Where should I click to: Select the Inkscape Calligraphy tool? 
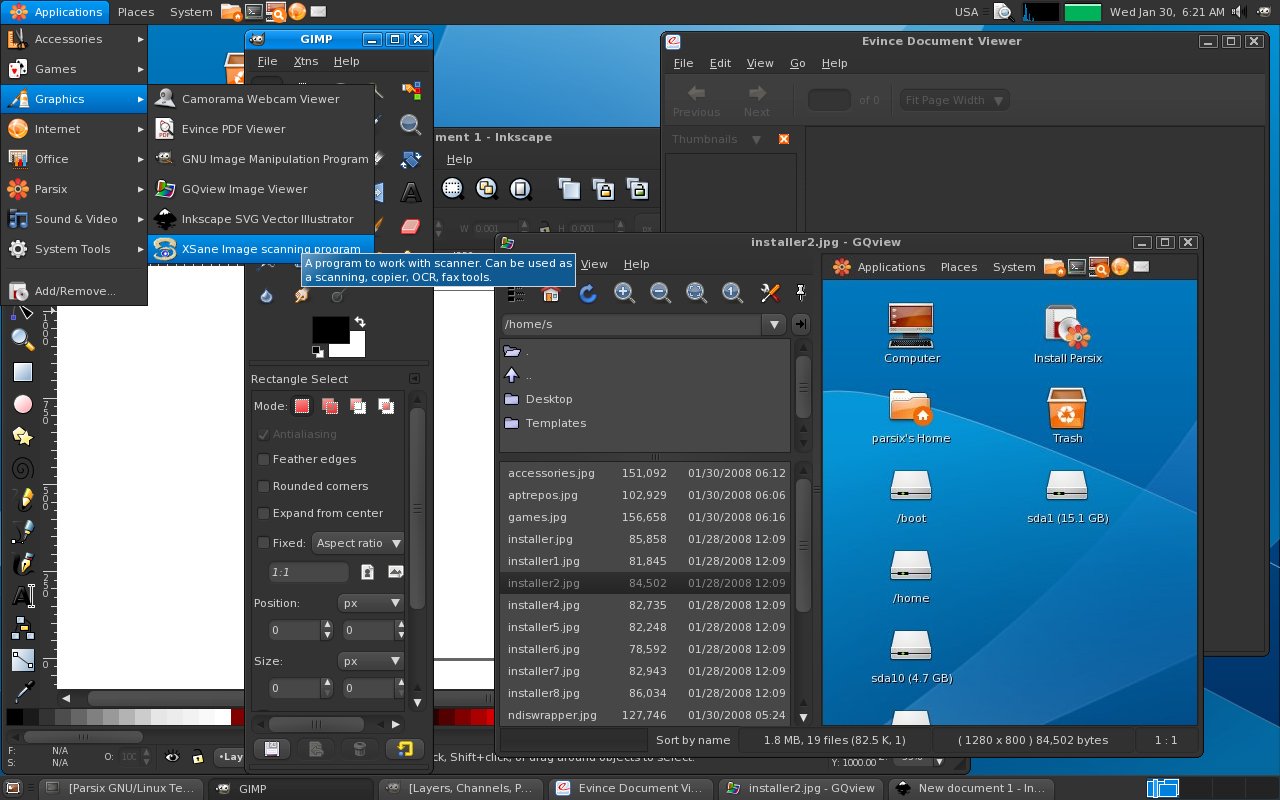22,564
